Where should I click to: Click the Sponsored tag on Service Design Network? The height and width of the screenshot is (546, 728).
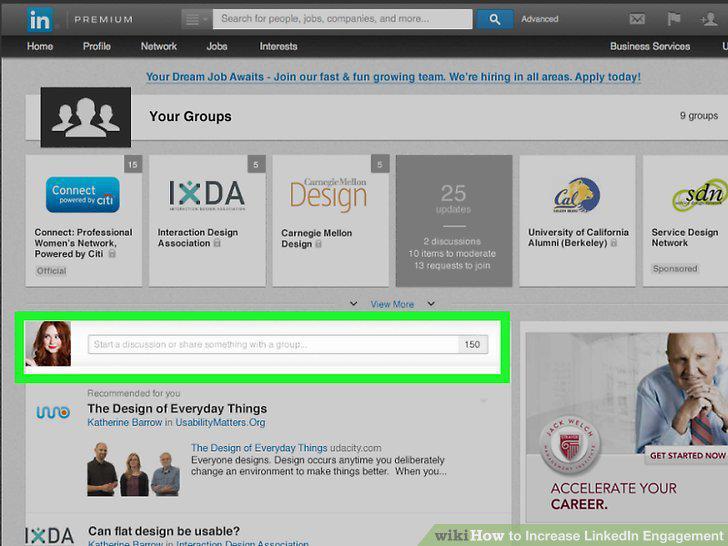[x=675, y=268]
